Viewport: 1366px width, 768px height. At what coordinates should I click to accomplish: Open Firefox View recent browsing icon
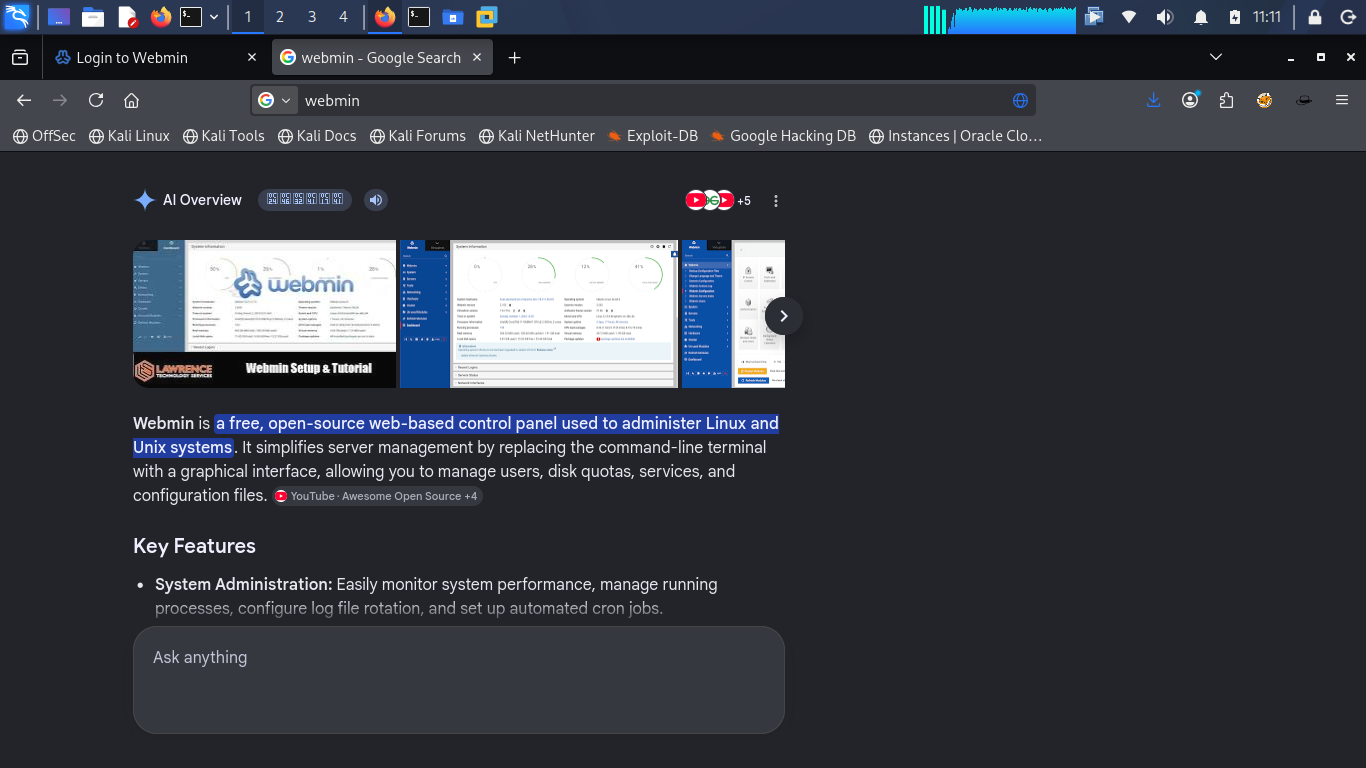coord(19,58)
